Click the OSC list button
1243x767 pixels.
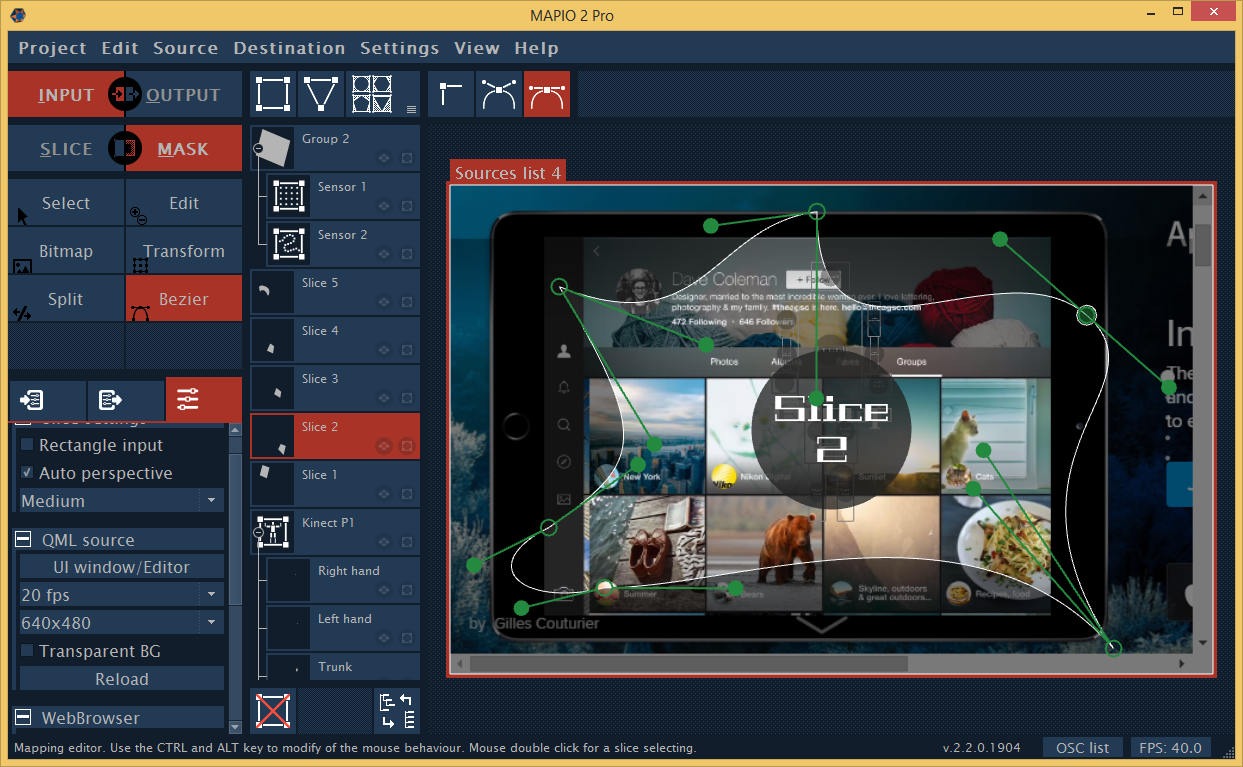click(1083, 748)
